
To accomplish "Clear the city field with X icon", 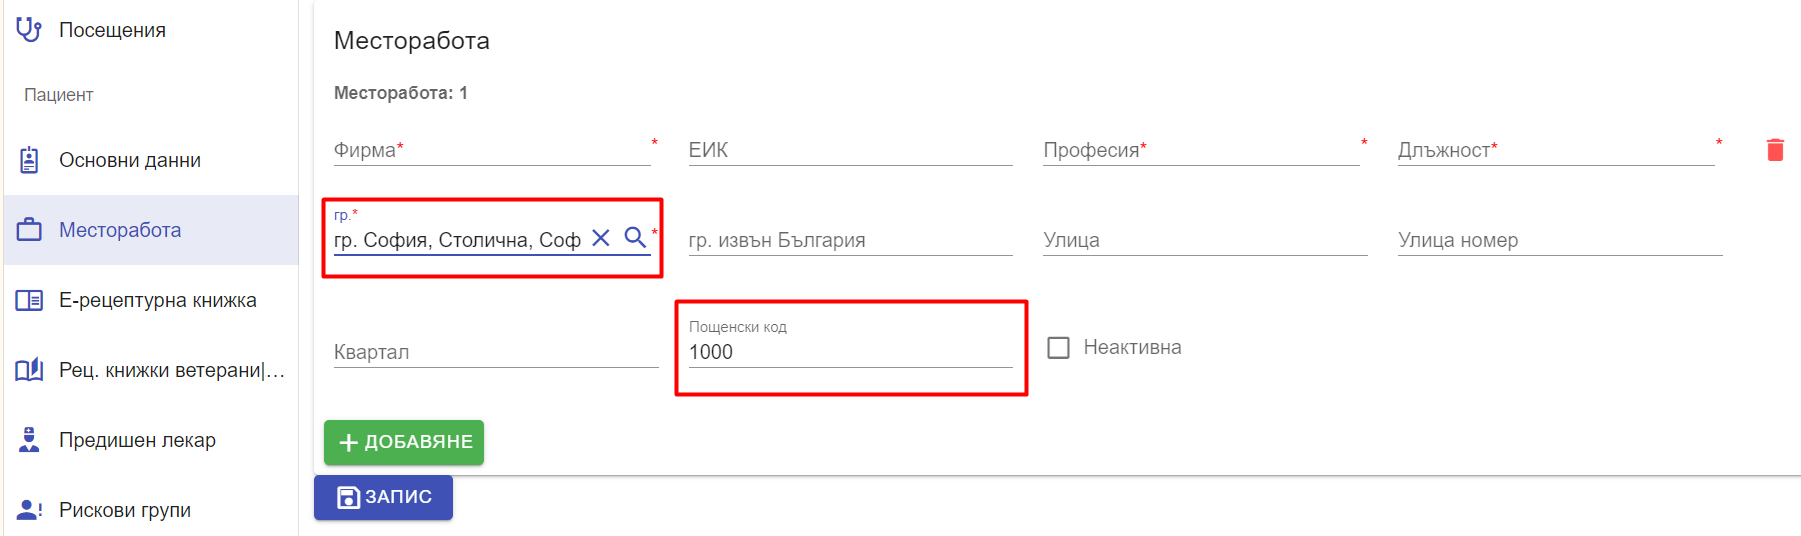I will coord(601,238).
